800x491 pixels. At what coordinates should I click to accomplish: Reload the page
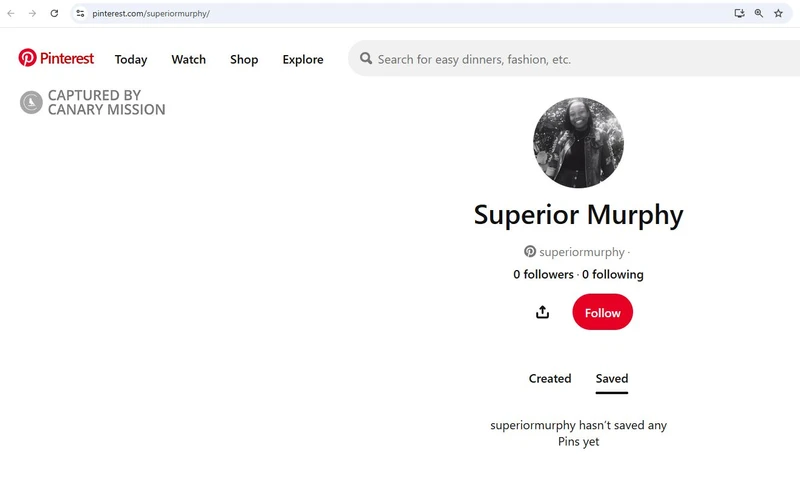point(54,13)
